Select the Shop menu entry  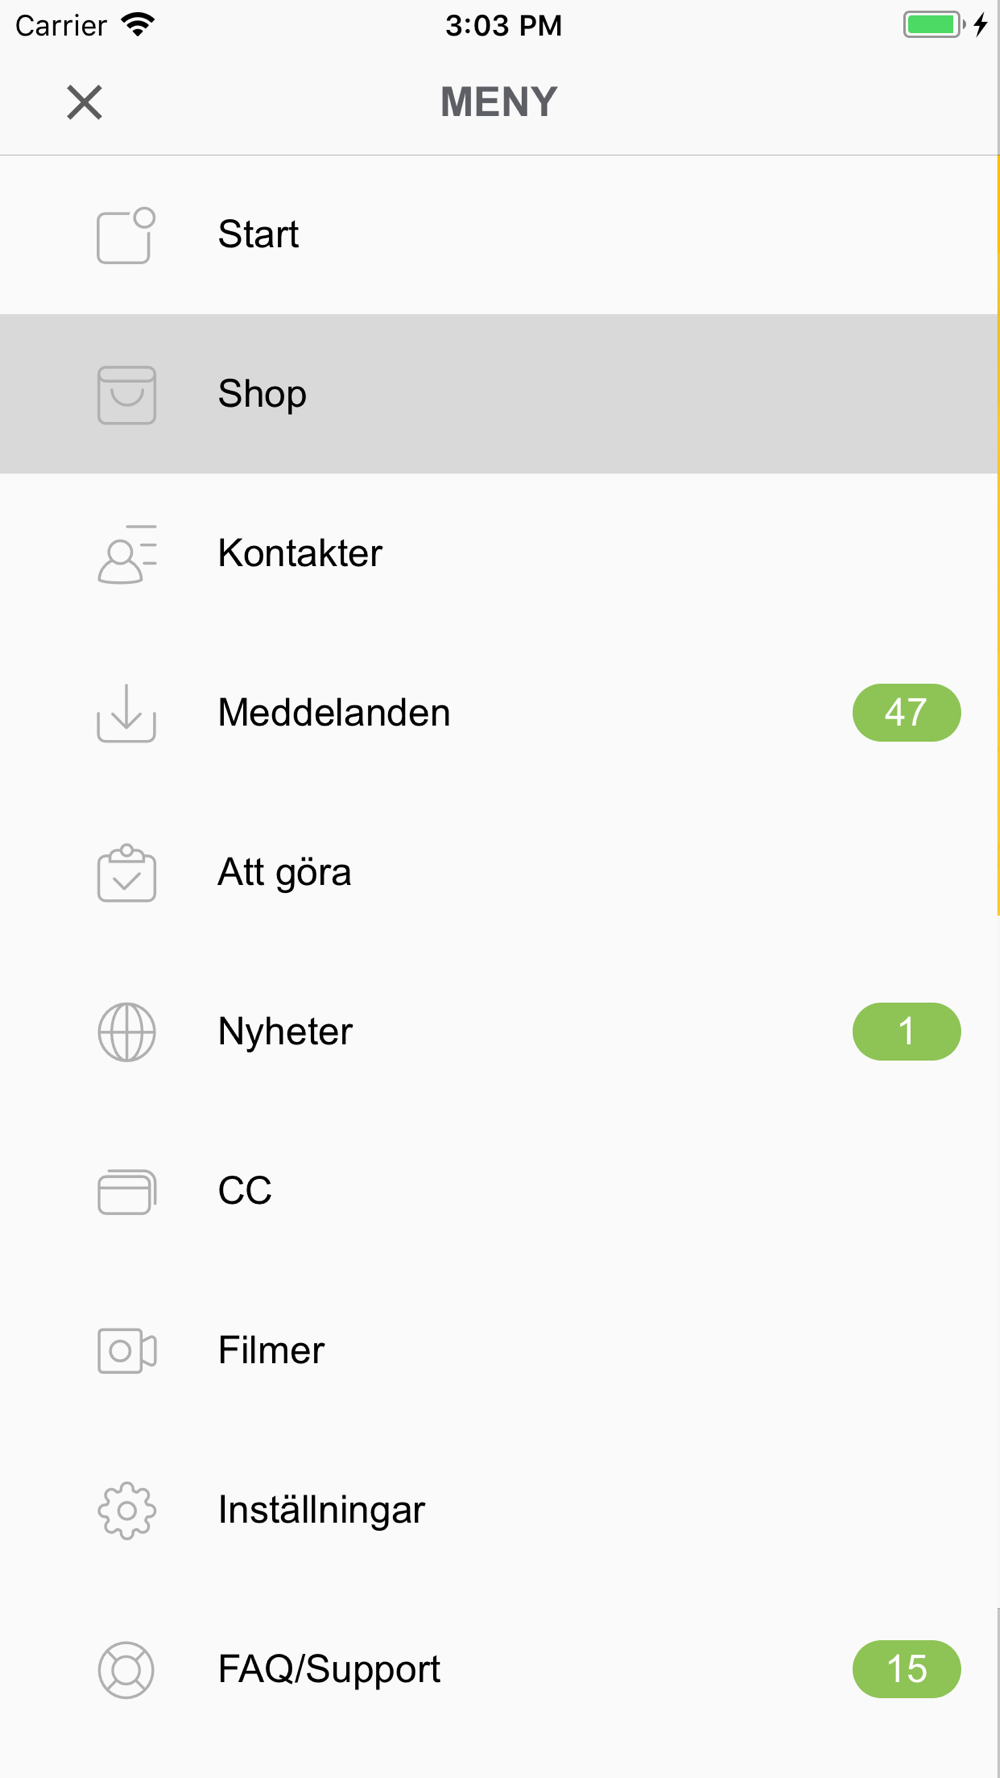[x=499, y=394]
